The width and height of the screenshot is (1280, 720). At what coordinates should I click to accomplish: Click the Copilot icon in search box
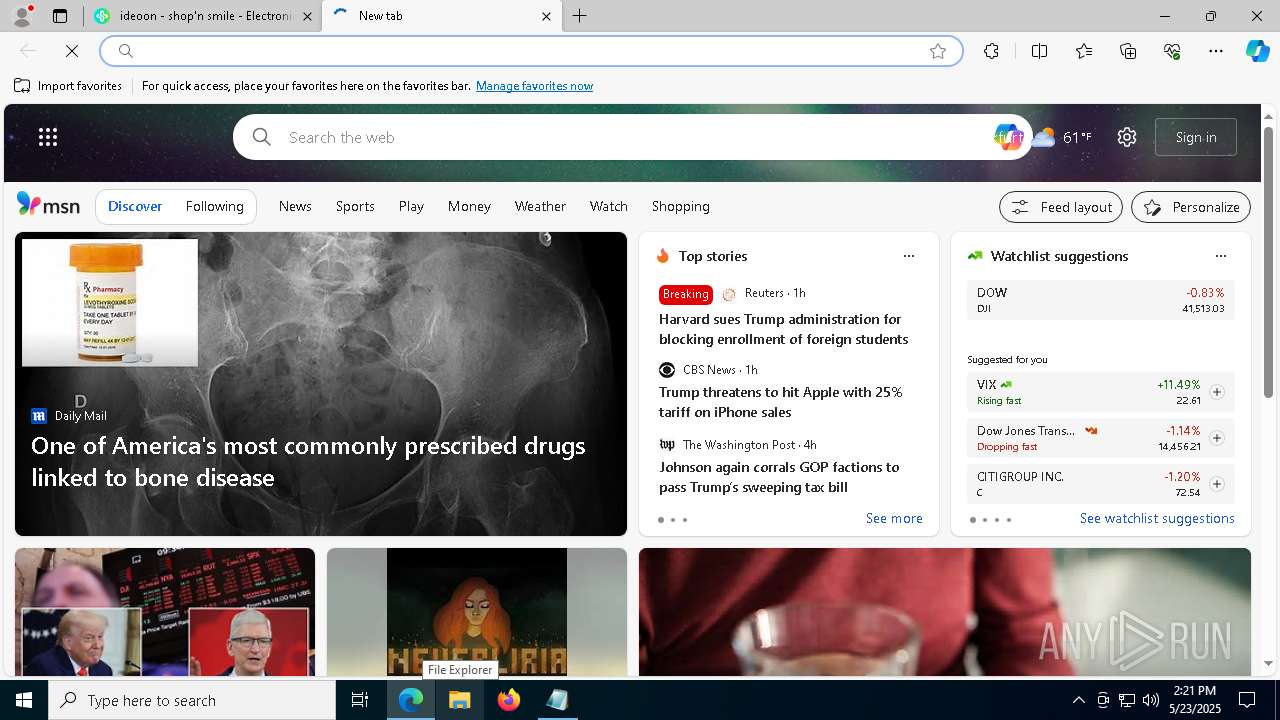point(1008,137)
